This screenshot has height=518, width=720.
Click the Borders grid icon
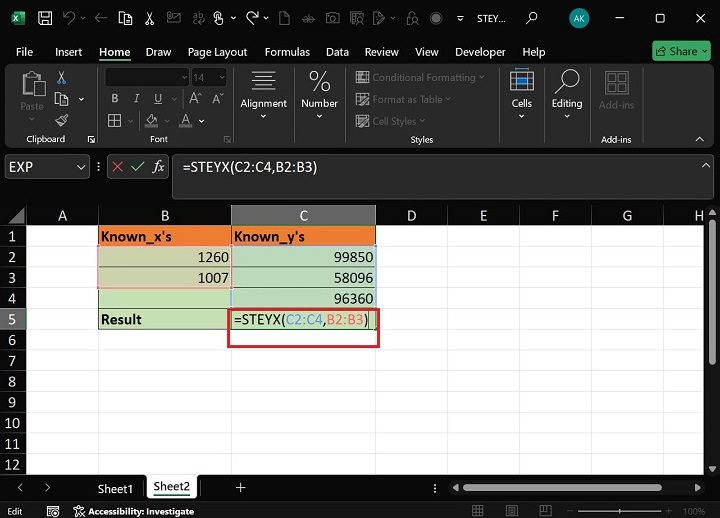pyautogui.click(x=114, y=121)
